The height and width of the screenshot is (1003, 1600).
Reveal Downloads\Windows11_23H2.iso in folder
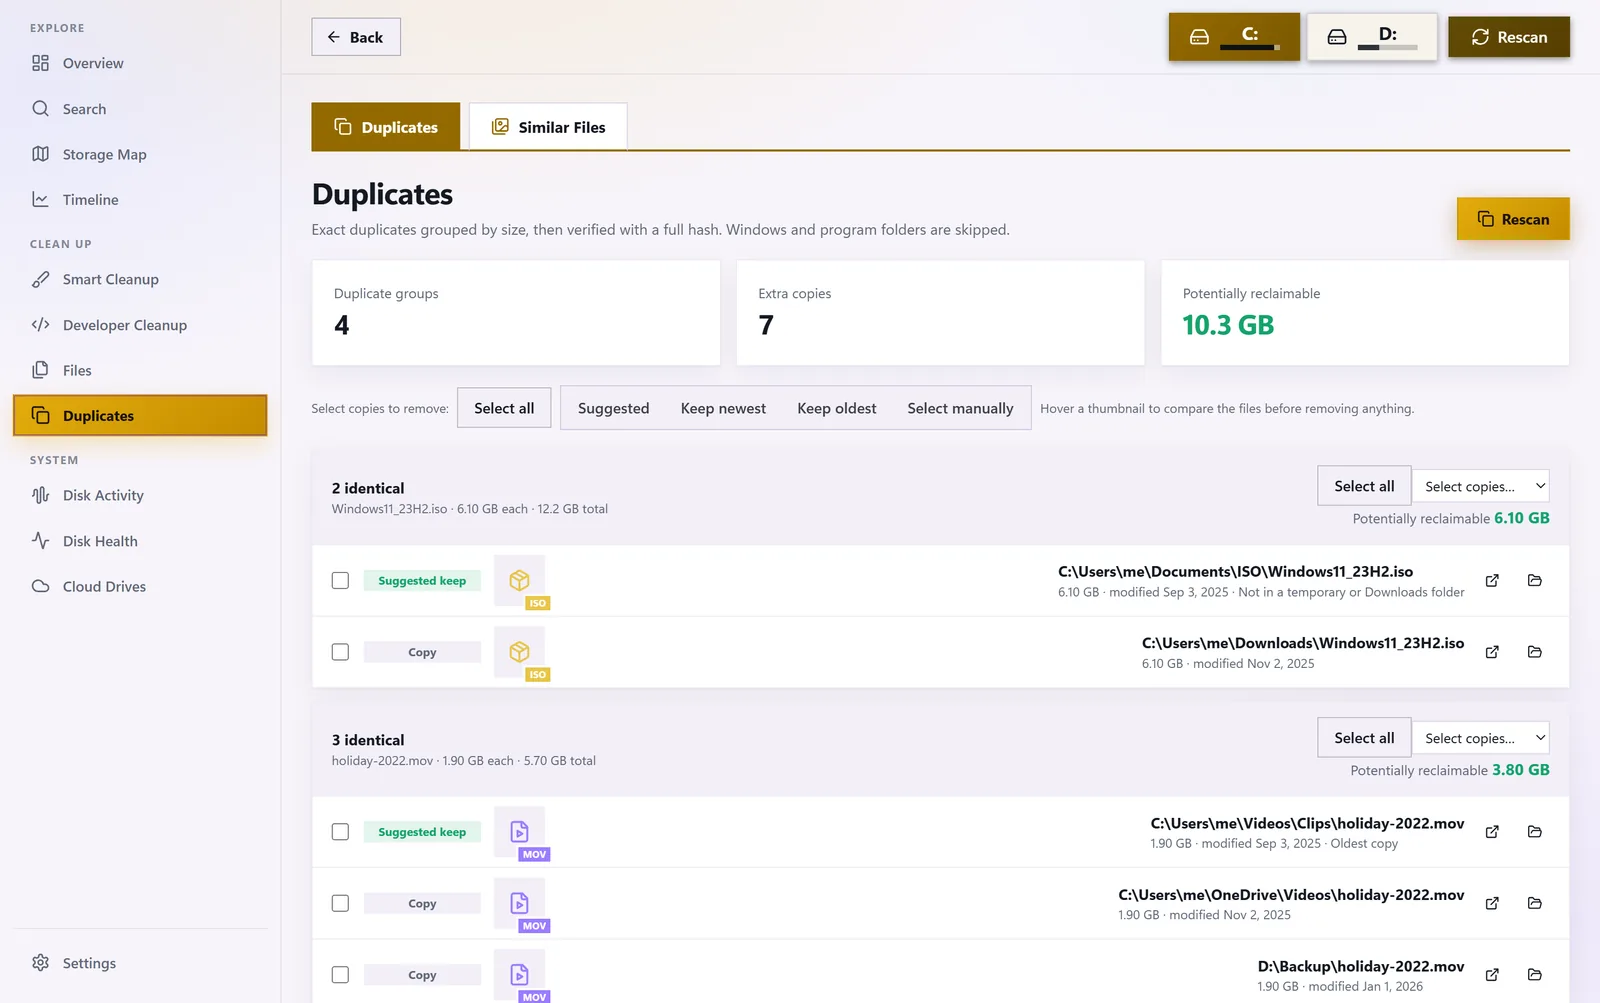click(x=1535, y=652)
